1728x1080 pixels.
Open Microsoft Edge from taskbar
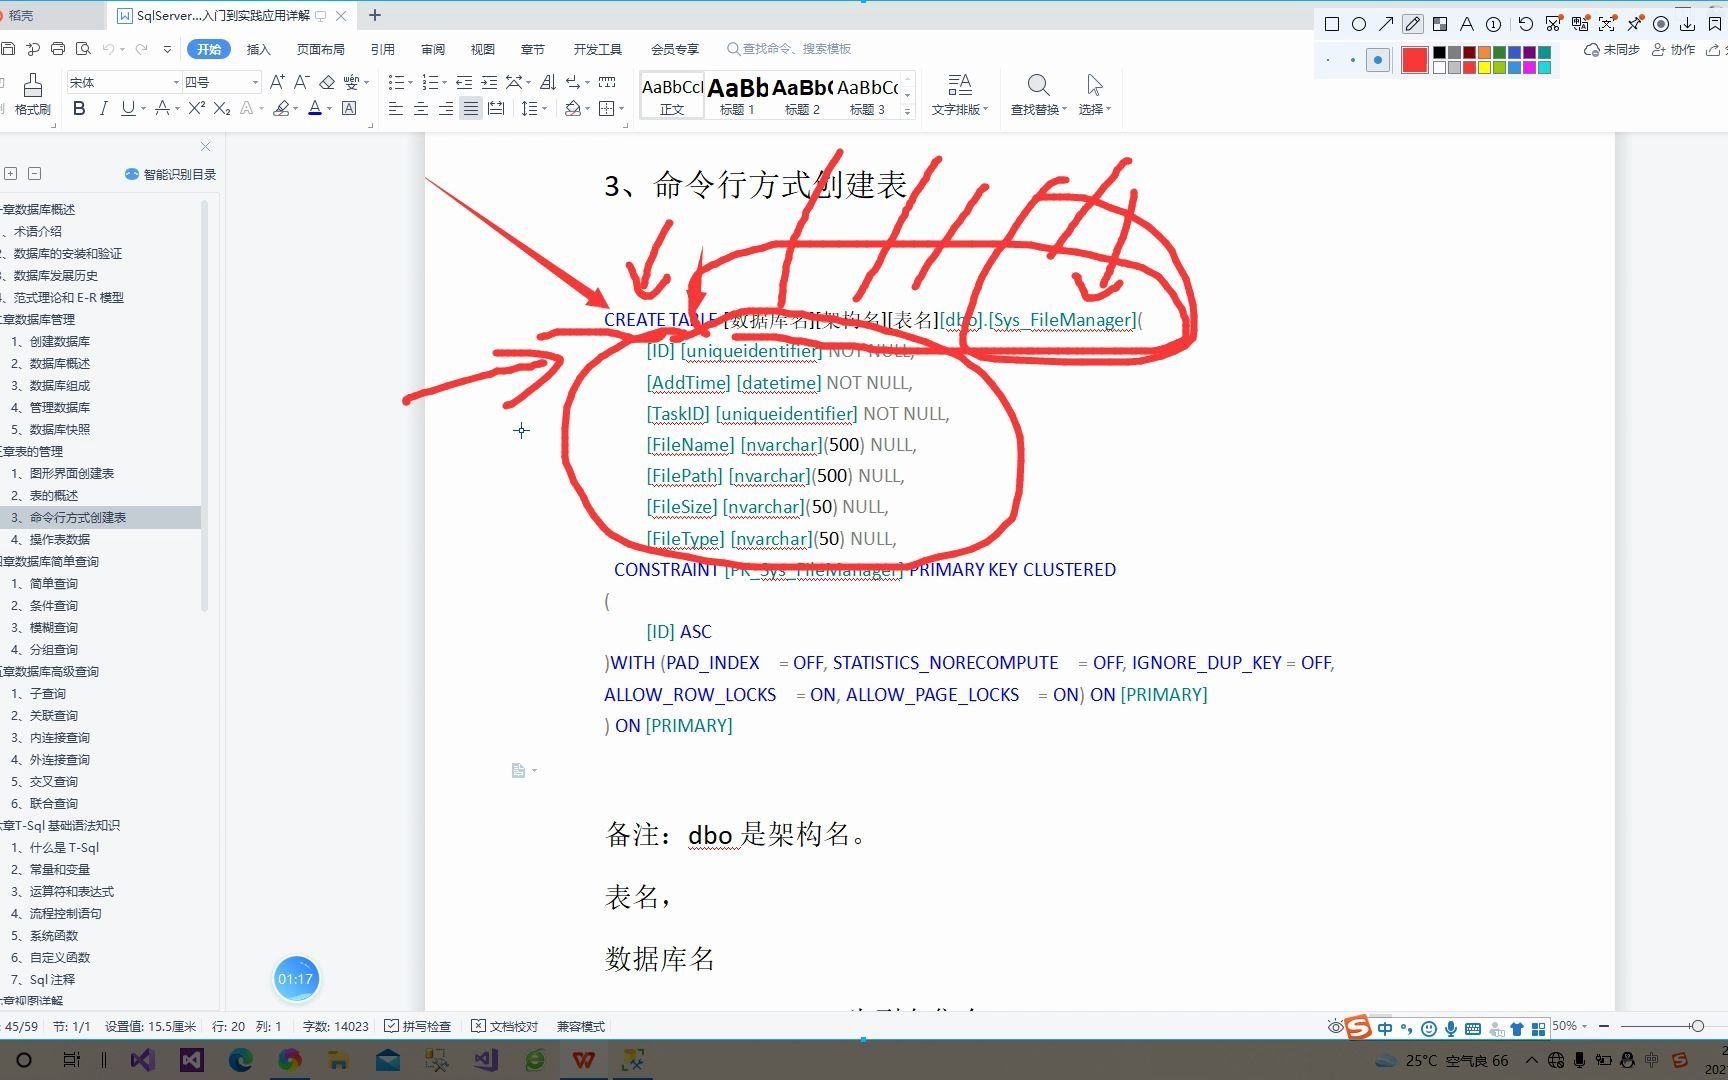point(240,1060)
